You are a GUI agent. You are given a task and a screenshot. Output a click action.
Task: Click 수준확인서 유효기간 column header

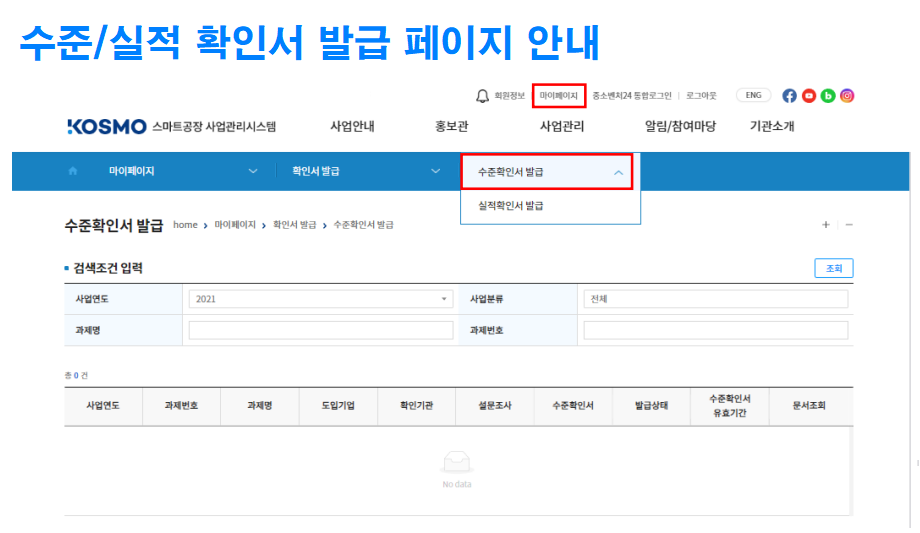pos(730,406)
